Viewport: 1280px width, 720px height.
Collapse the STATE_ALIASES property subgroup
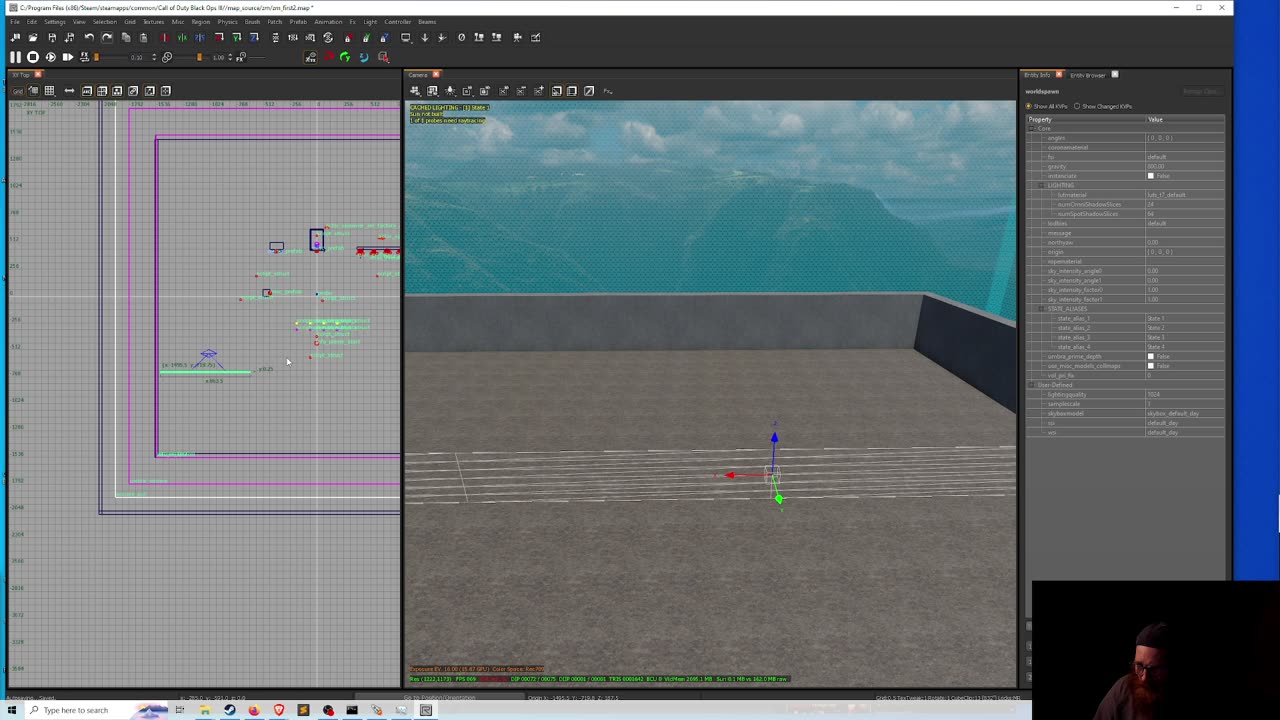point(1040,309)
